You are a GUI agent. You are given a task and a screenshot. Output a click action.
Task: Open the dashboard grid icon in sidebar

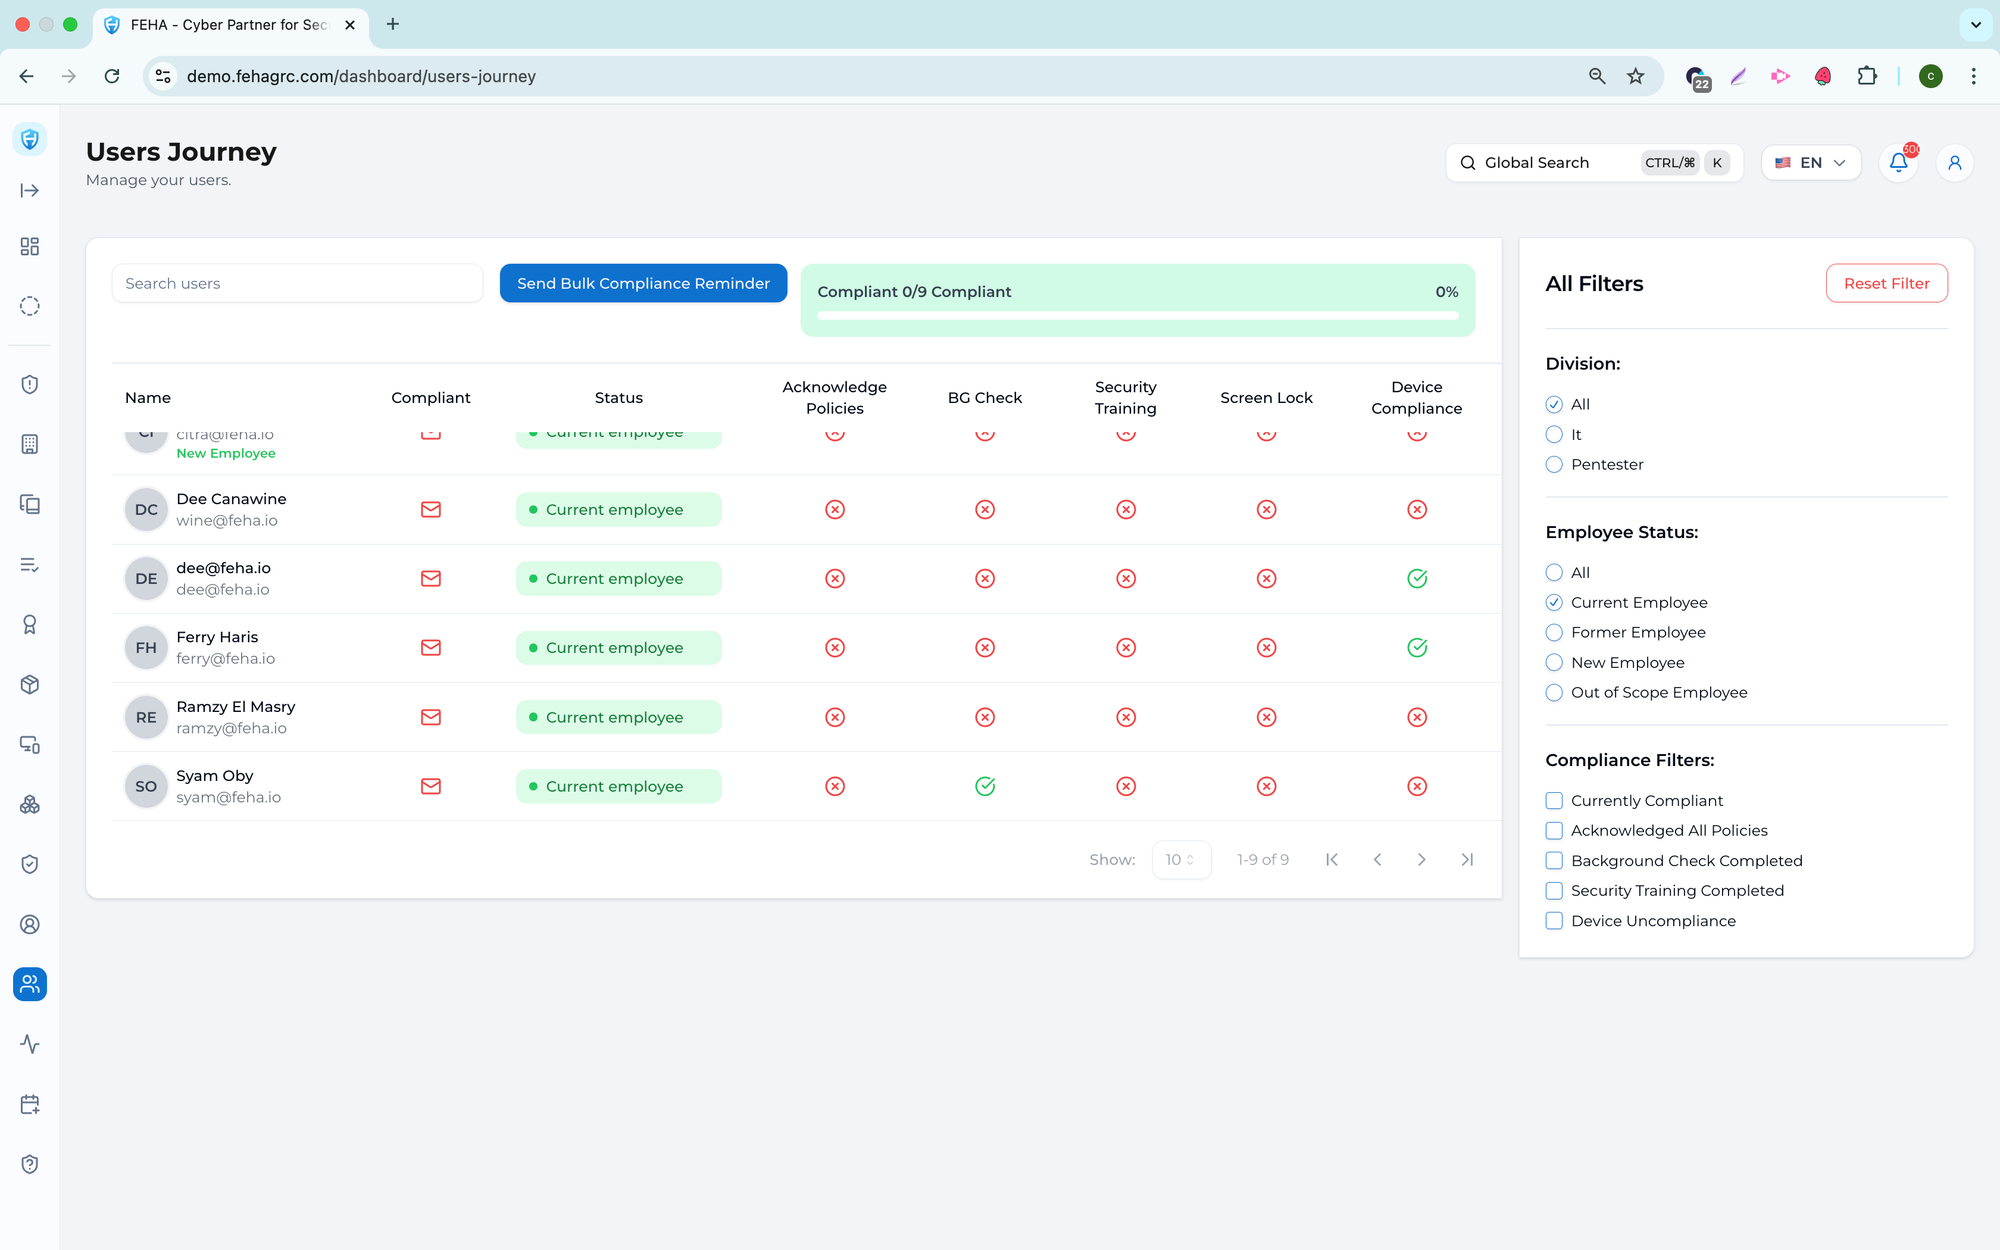click(30, 247)
